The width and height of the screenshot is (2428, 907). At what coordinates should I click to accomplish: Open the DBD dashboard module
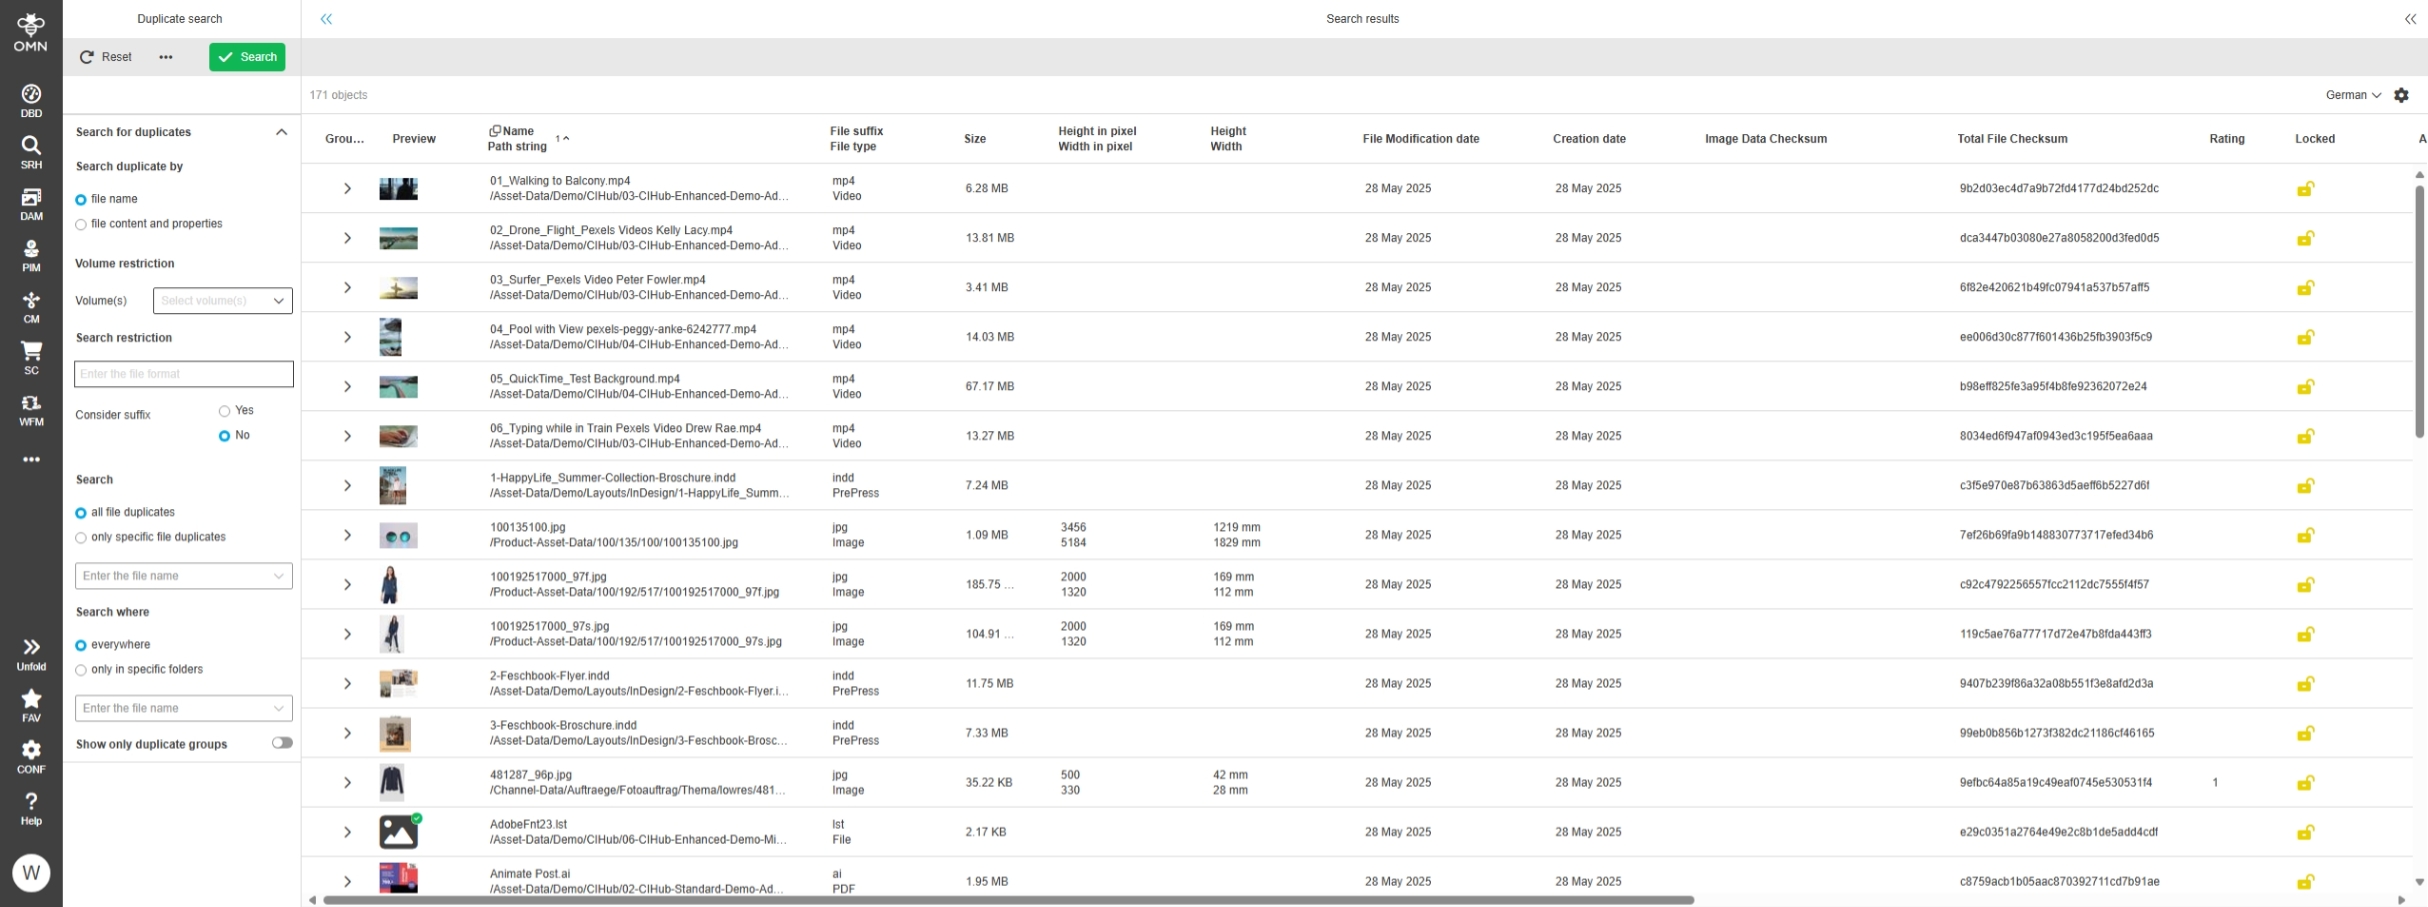[x=31, y=101]
